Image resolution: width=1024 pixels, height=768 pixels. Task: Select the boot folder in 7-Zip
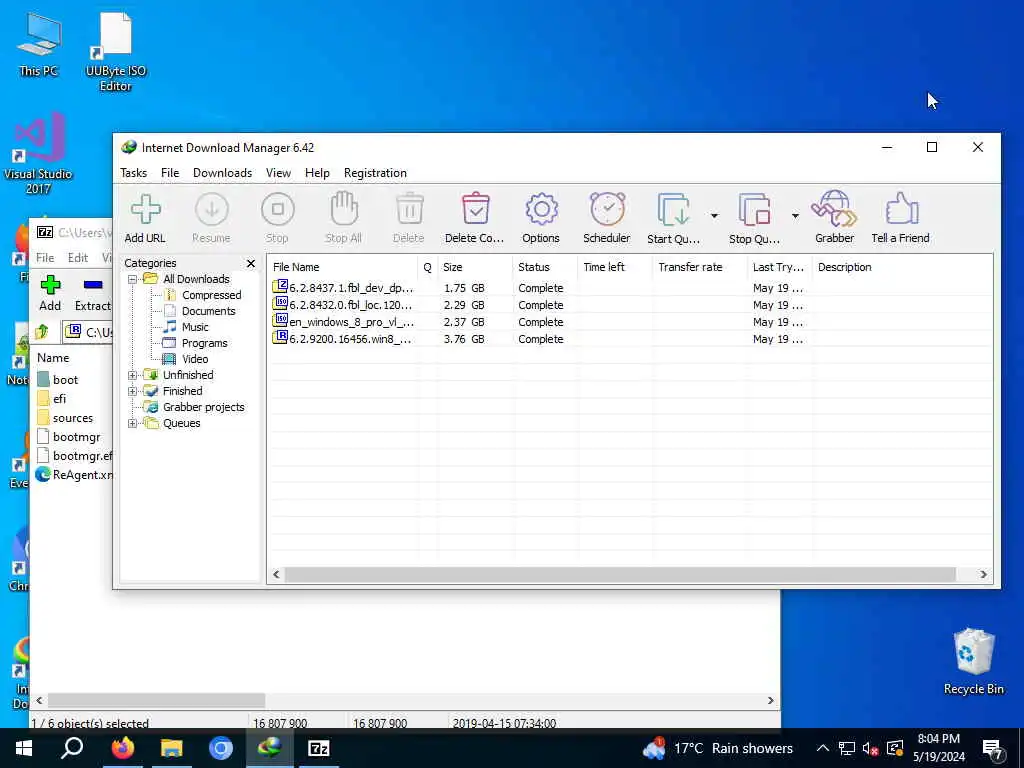(x=65, y=380)
